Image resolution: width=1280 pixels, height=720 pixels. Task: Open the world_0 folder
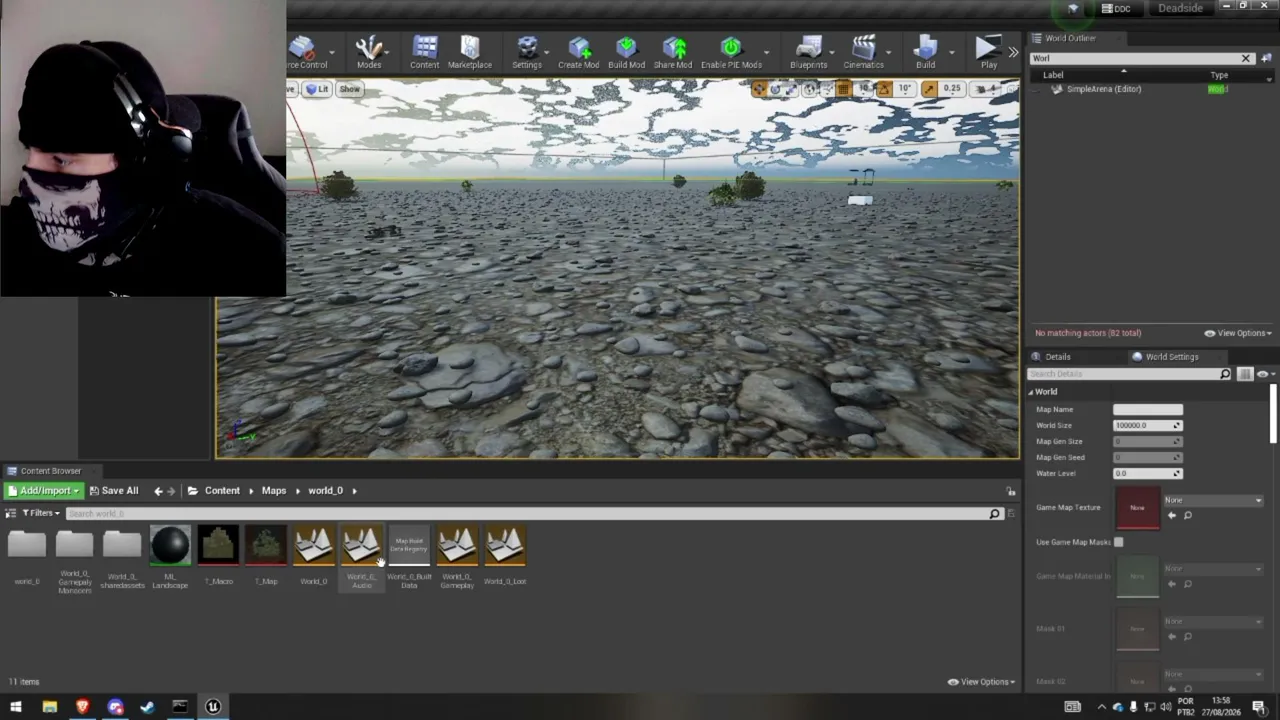[x=27, y=557]
